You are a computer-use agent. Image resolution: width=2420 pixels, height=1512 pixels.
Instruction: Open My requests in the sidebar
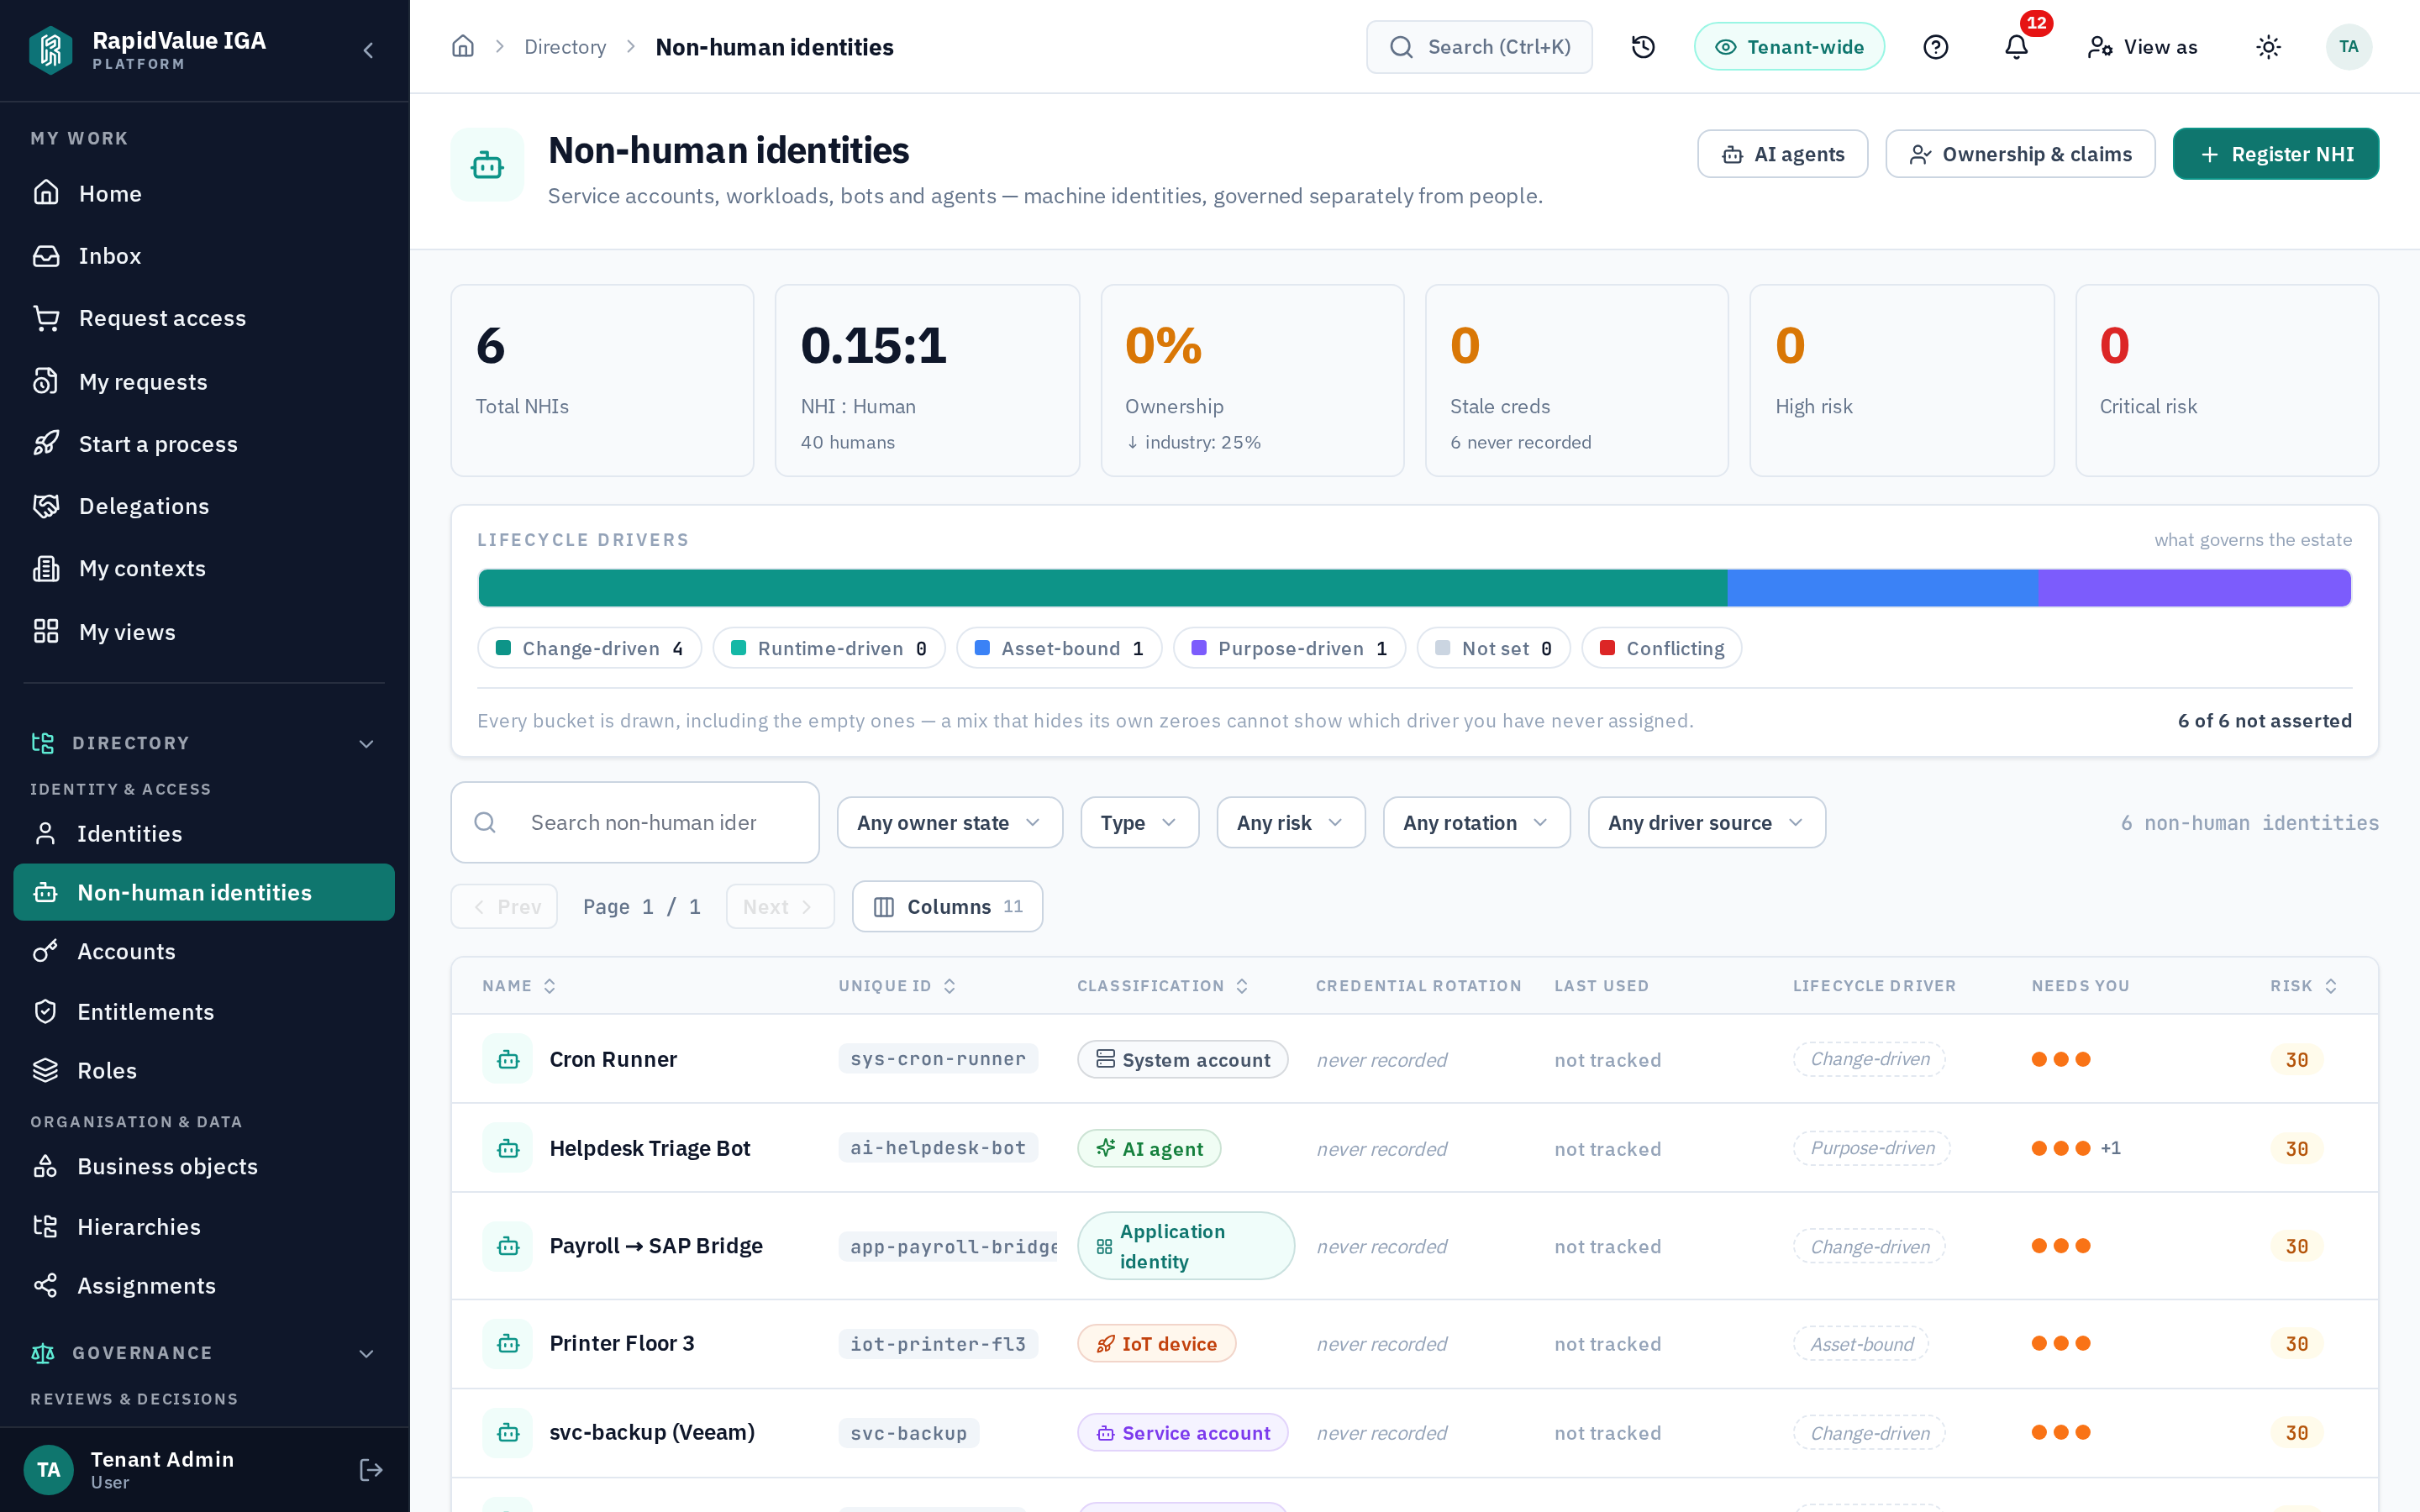pos(204,381)
